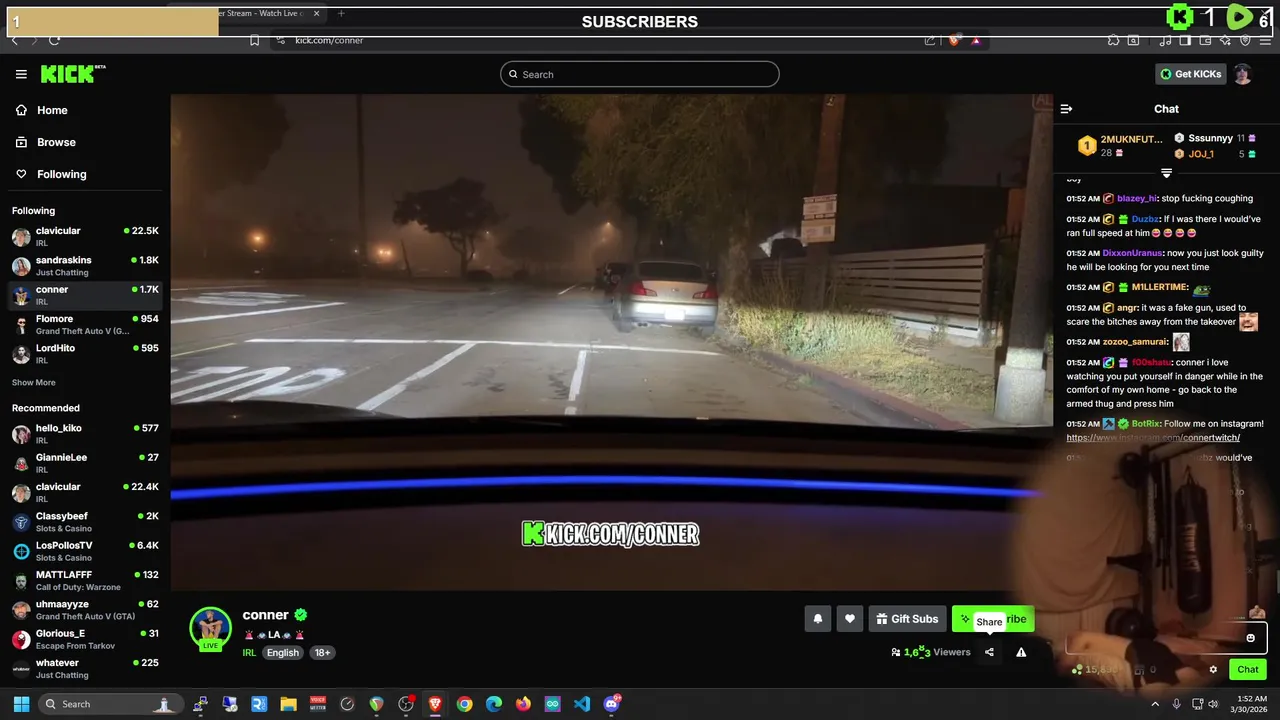Open Brave Shields lion icon
Image resolution: width=1280 pixels, height=720 pixels.
[954, 40]
